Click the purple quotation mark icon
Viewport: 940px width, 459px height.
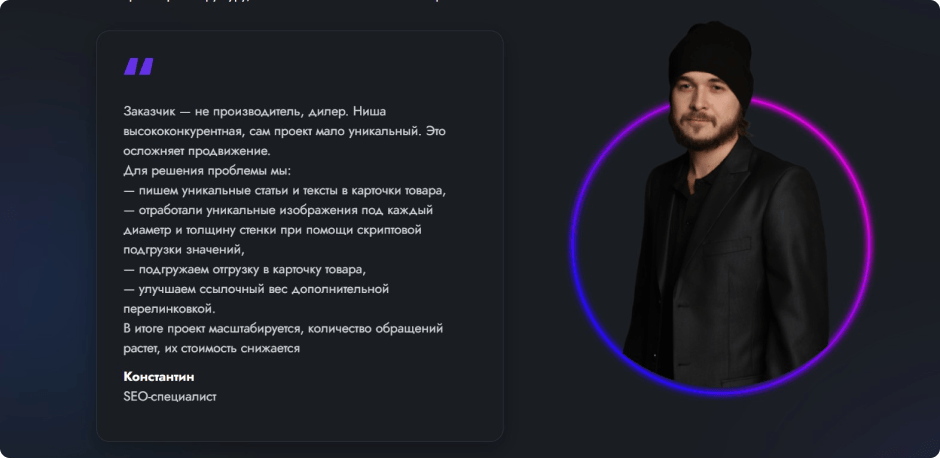click(x=138, y=67)
